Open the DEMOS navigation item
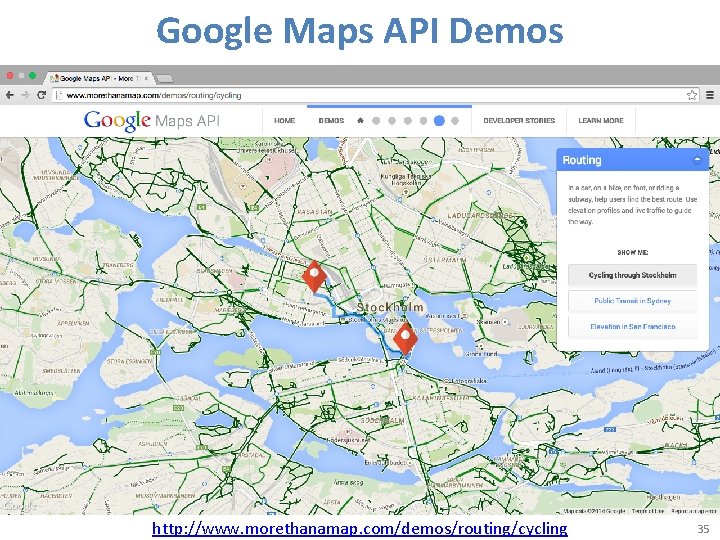The image size is (720, 540). [331, 121]
